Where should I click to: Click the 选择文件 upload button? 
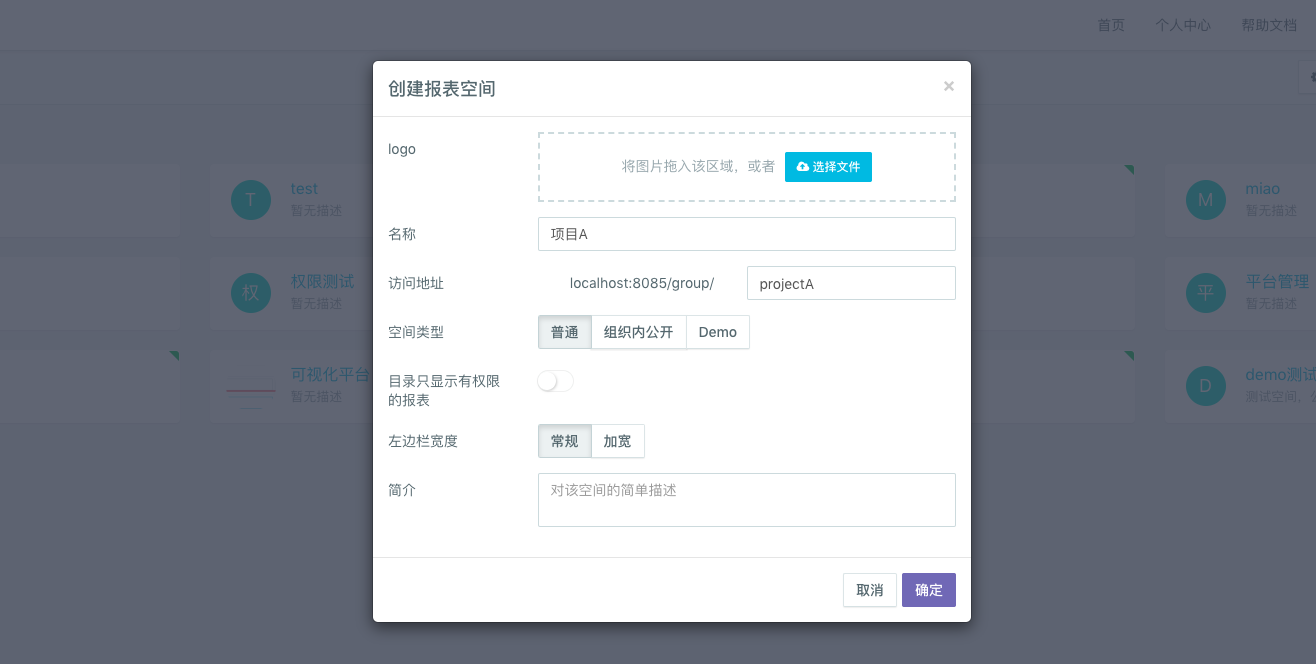pos(828,167)
